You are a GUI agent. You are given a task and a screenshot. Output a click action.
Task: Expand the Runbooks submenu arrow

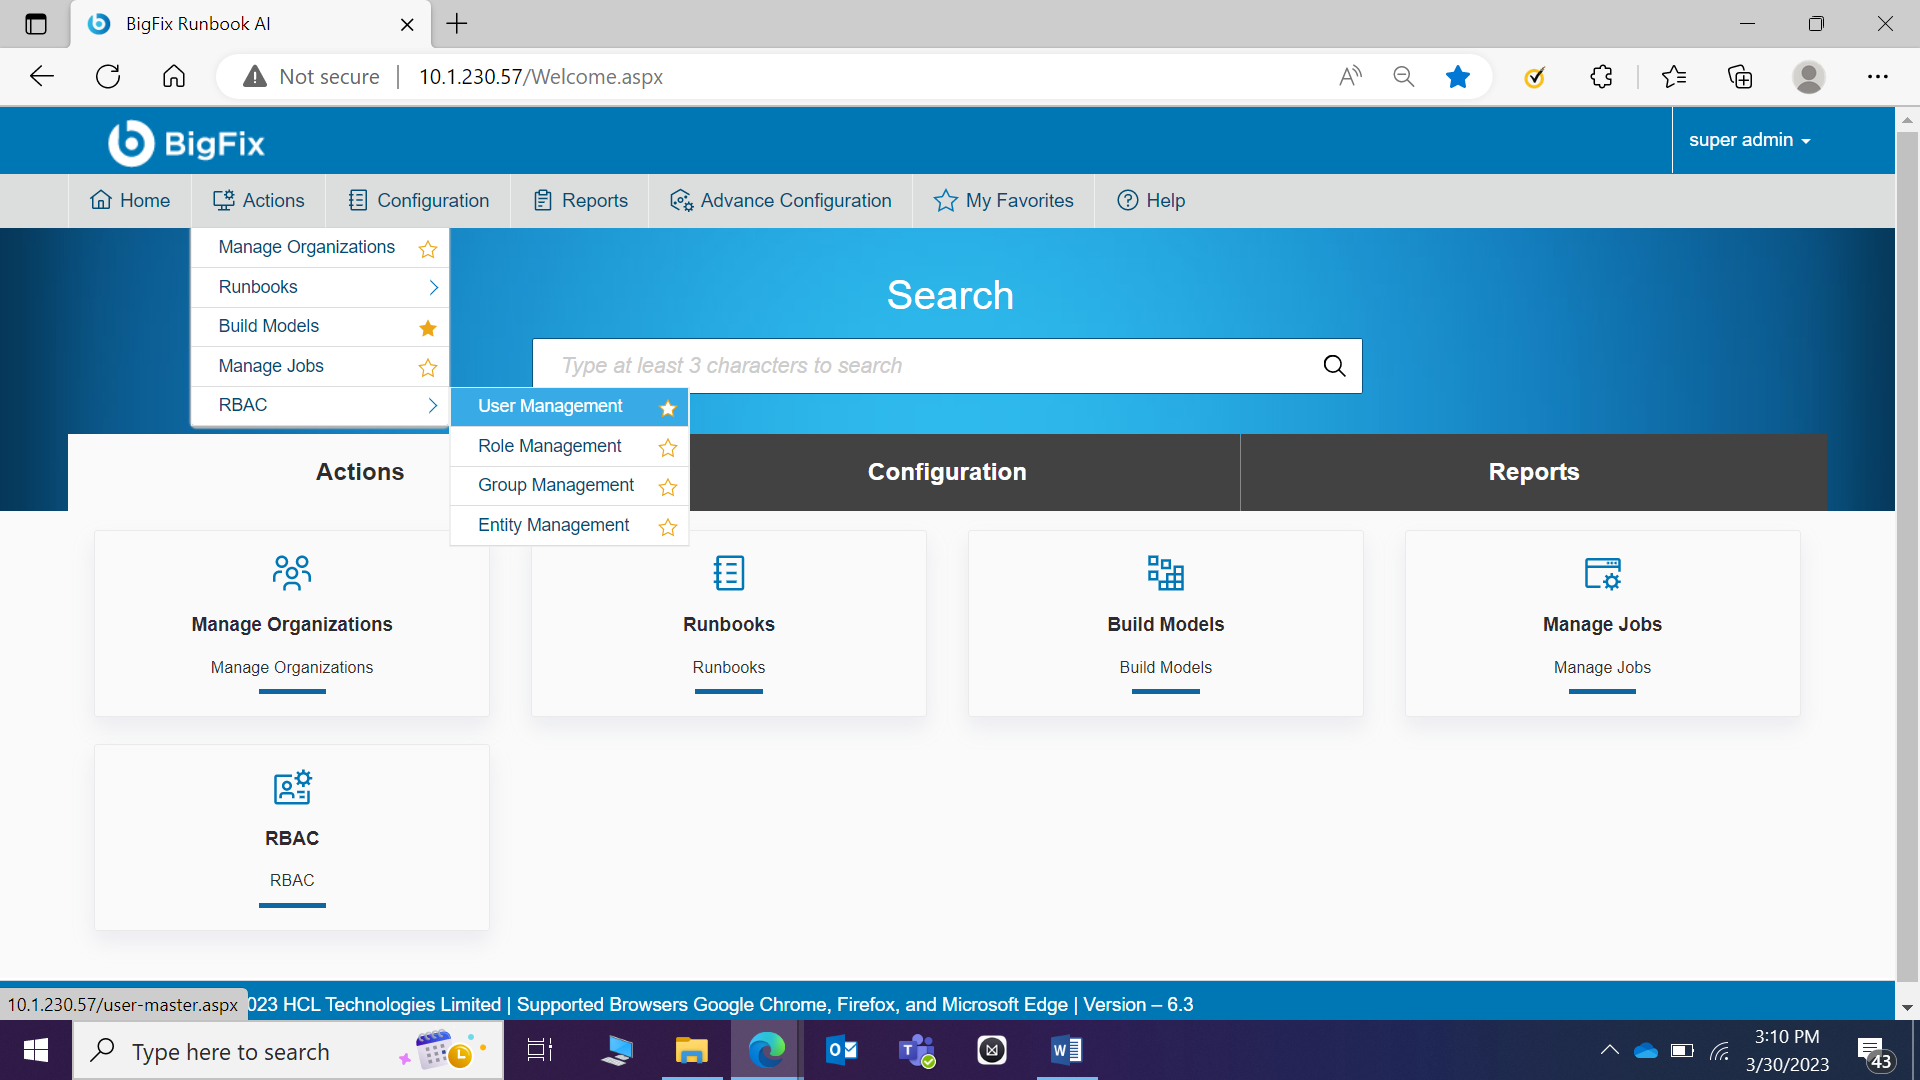pyautogui.click(x=433, y=287)
